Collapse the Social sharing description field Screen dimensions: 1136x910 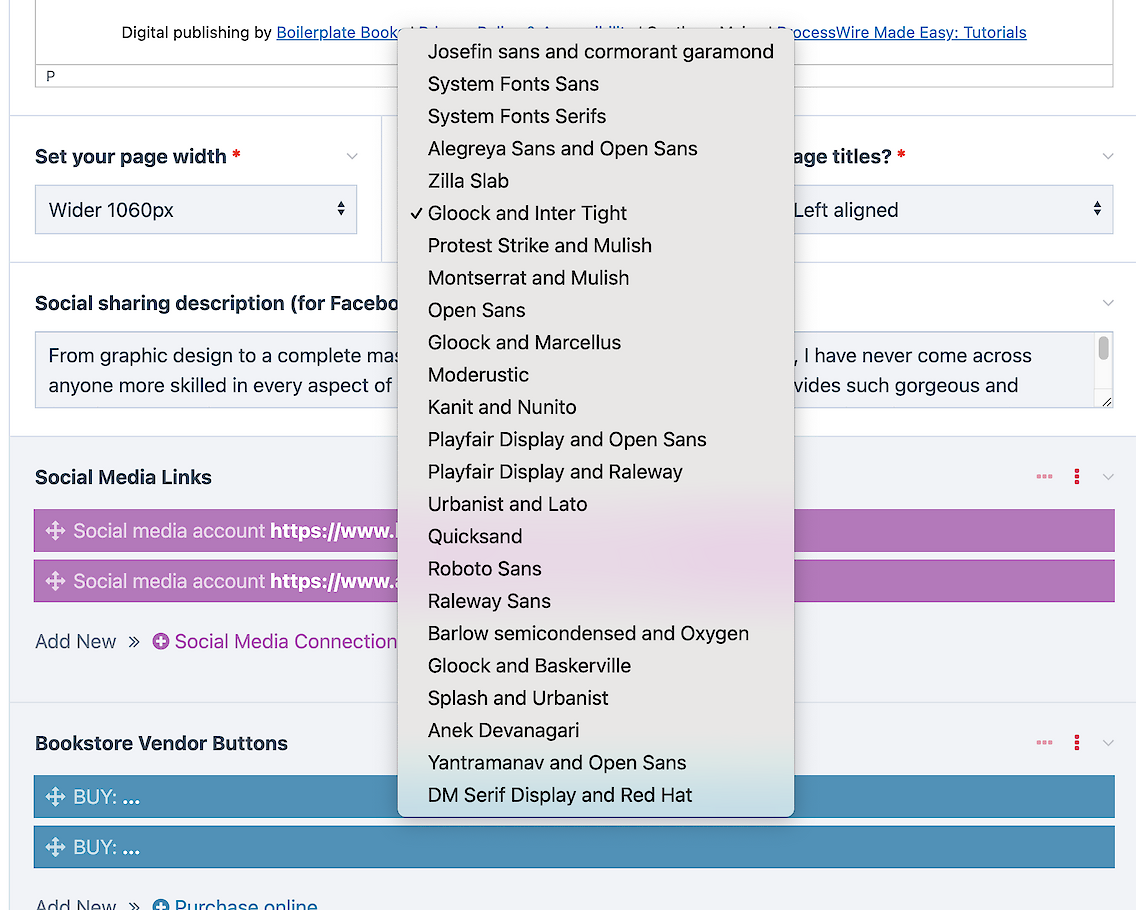tap(1108, 303)
